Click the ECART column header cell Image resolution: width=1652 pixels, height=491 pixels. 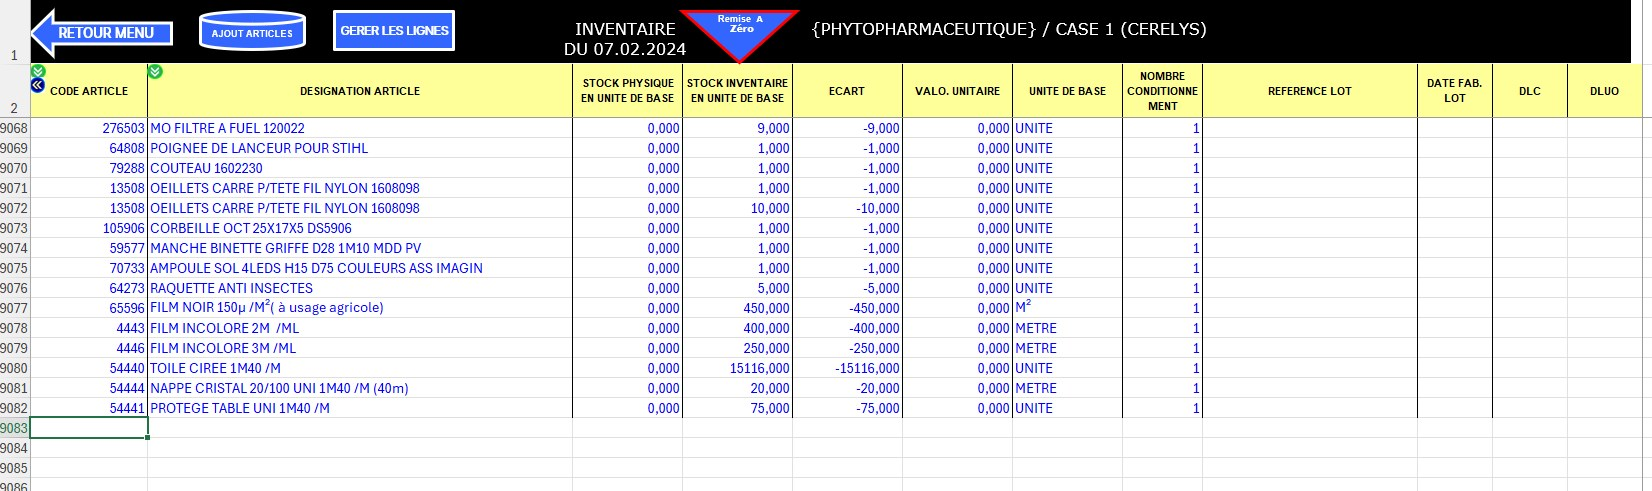[846, 91]
